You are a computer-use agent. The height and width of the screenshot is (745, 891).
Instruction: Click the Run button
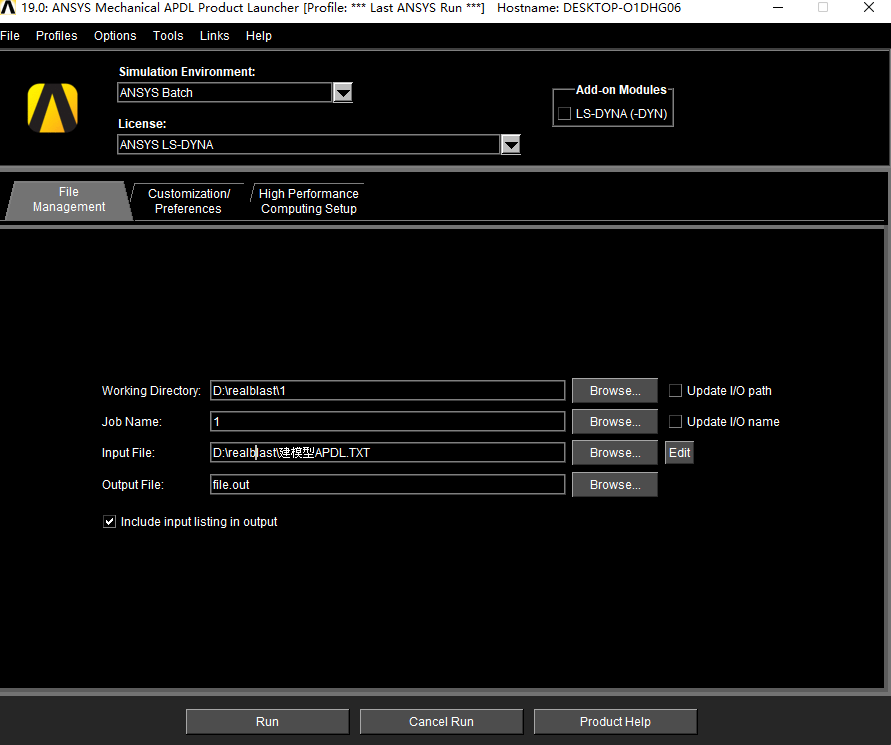267,722
